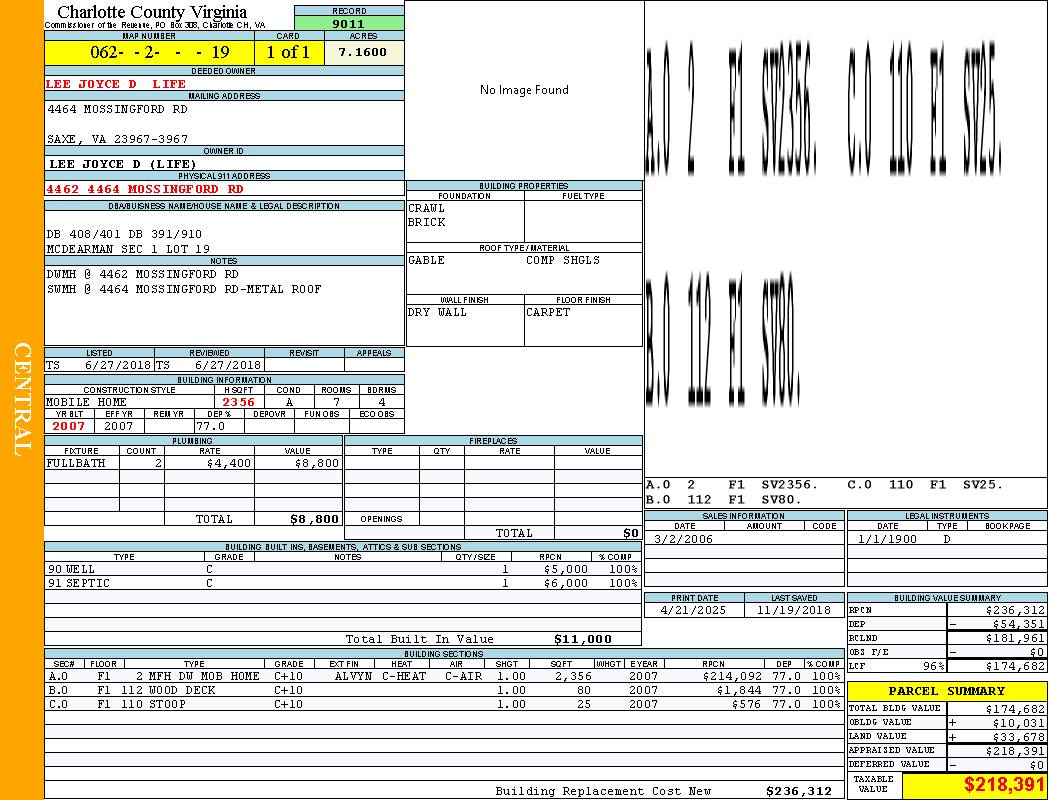Select floor finish CARPET

point(548,313)
